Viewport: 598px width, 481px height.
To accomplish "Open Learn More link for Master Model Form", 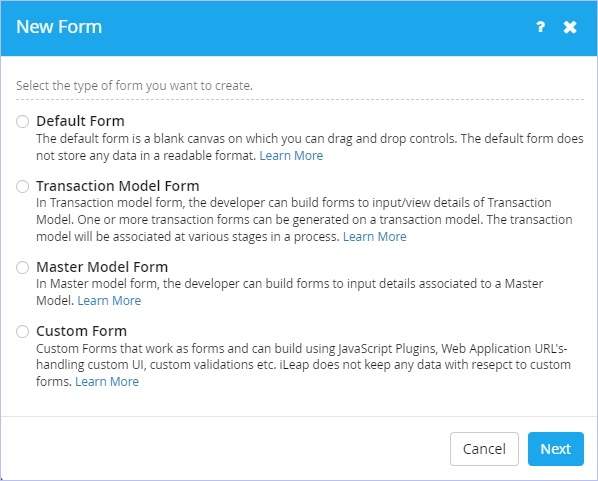I will click(x=109, y=301).
